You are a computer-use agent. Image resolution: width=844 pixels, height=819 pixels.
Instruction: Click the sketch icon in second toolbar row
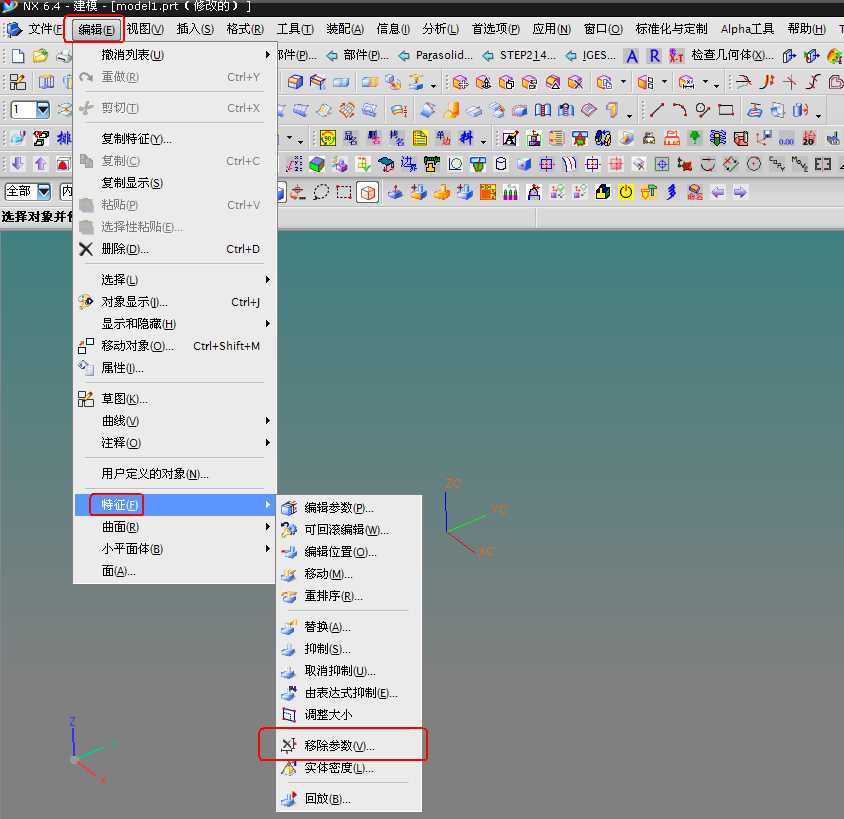coord(18,82)
